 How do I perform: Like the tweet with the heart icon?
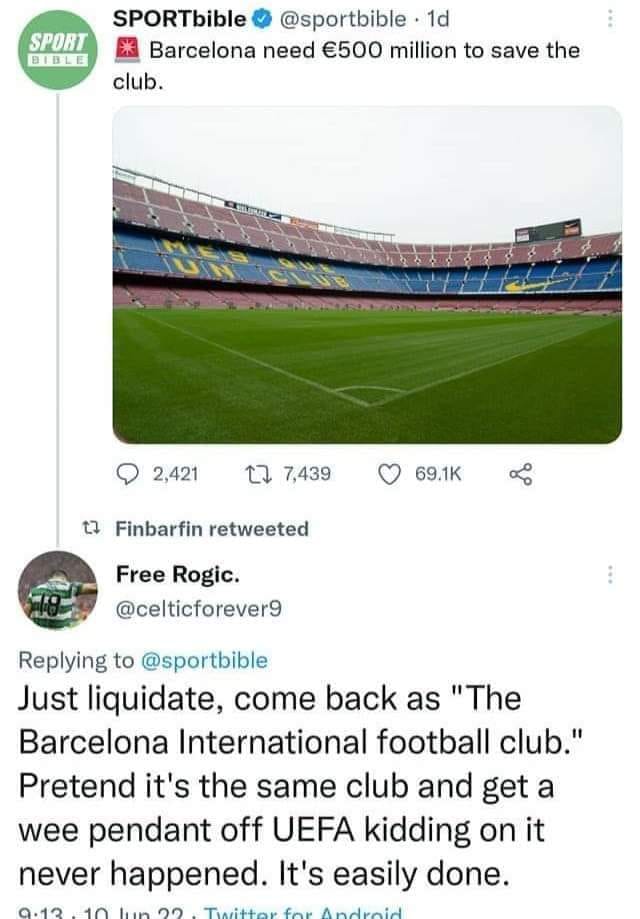[392, 472]
